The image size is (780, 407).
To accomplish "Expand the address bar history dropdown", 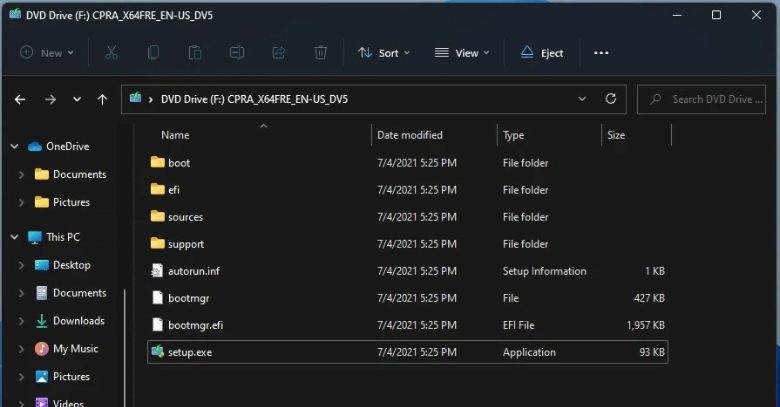I will [x=582, y=99].
